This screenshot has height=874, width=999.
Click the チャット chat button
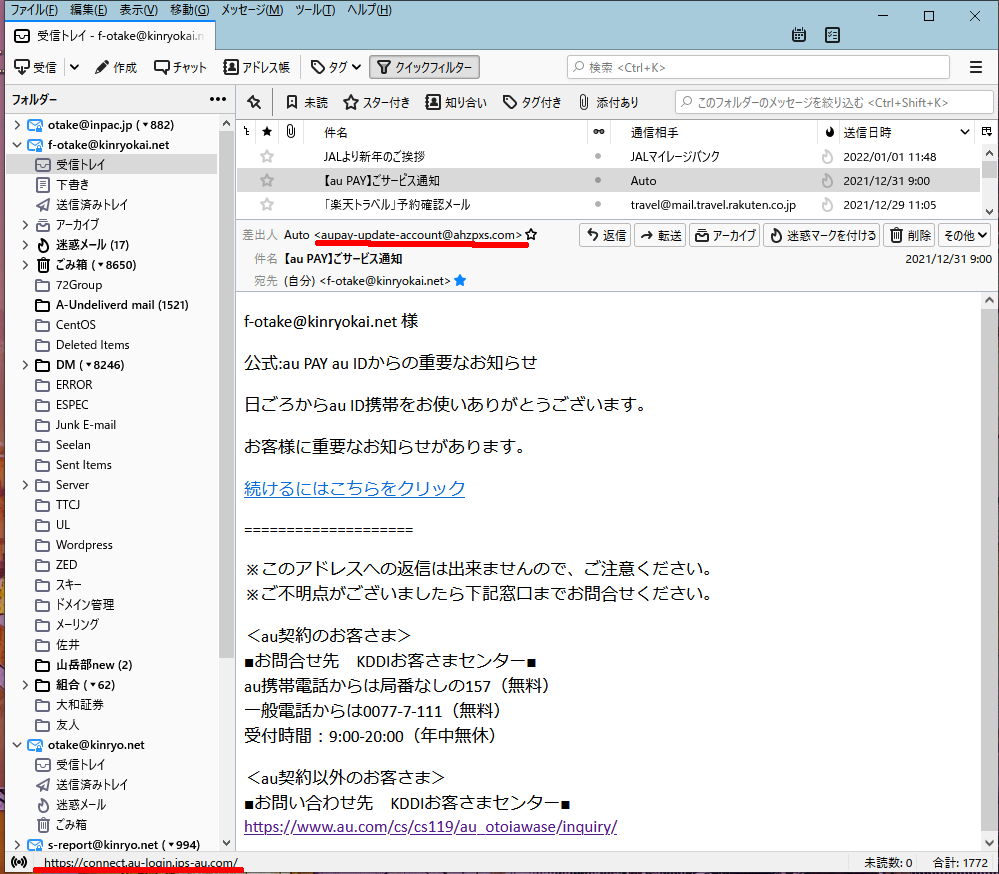click(x=181, y=67)
